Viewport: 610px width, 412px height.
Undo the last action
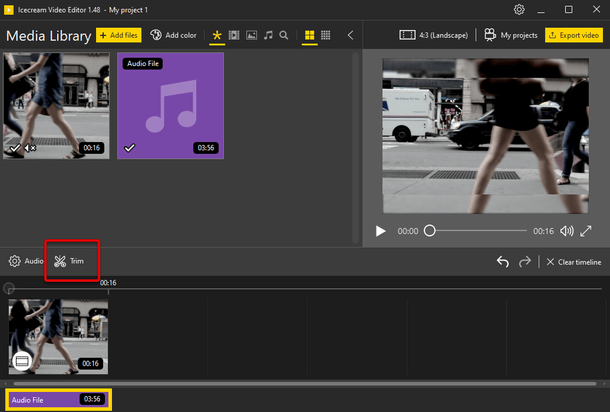pyautogui.click(x=503, y=262)
